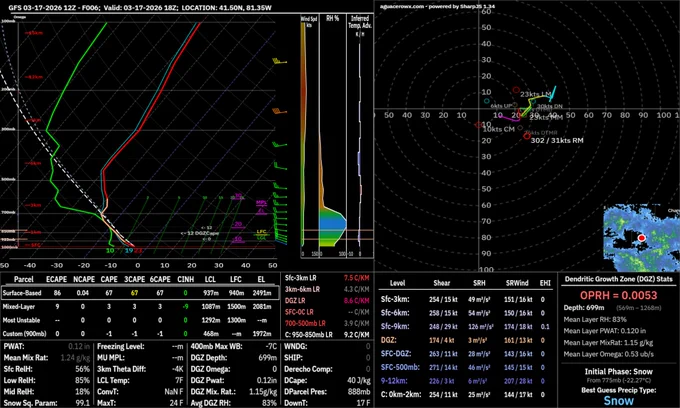
Task: Open the radar map thumbnail with red dot
Action: coord(641,238)
